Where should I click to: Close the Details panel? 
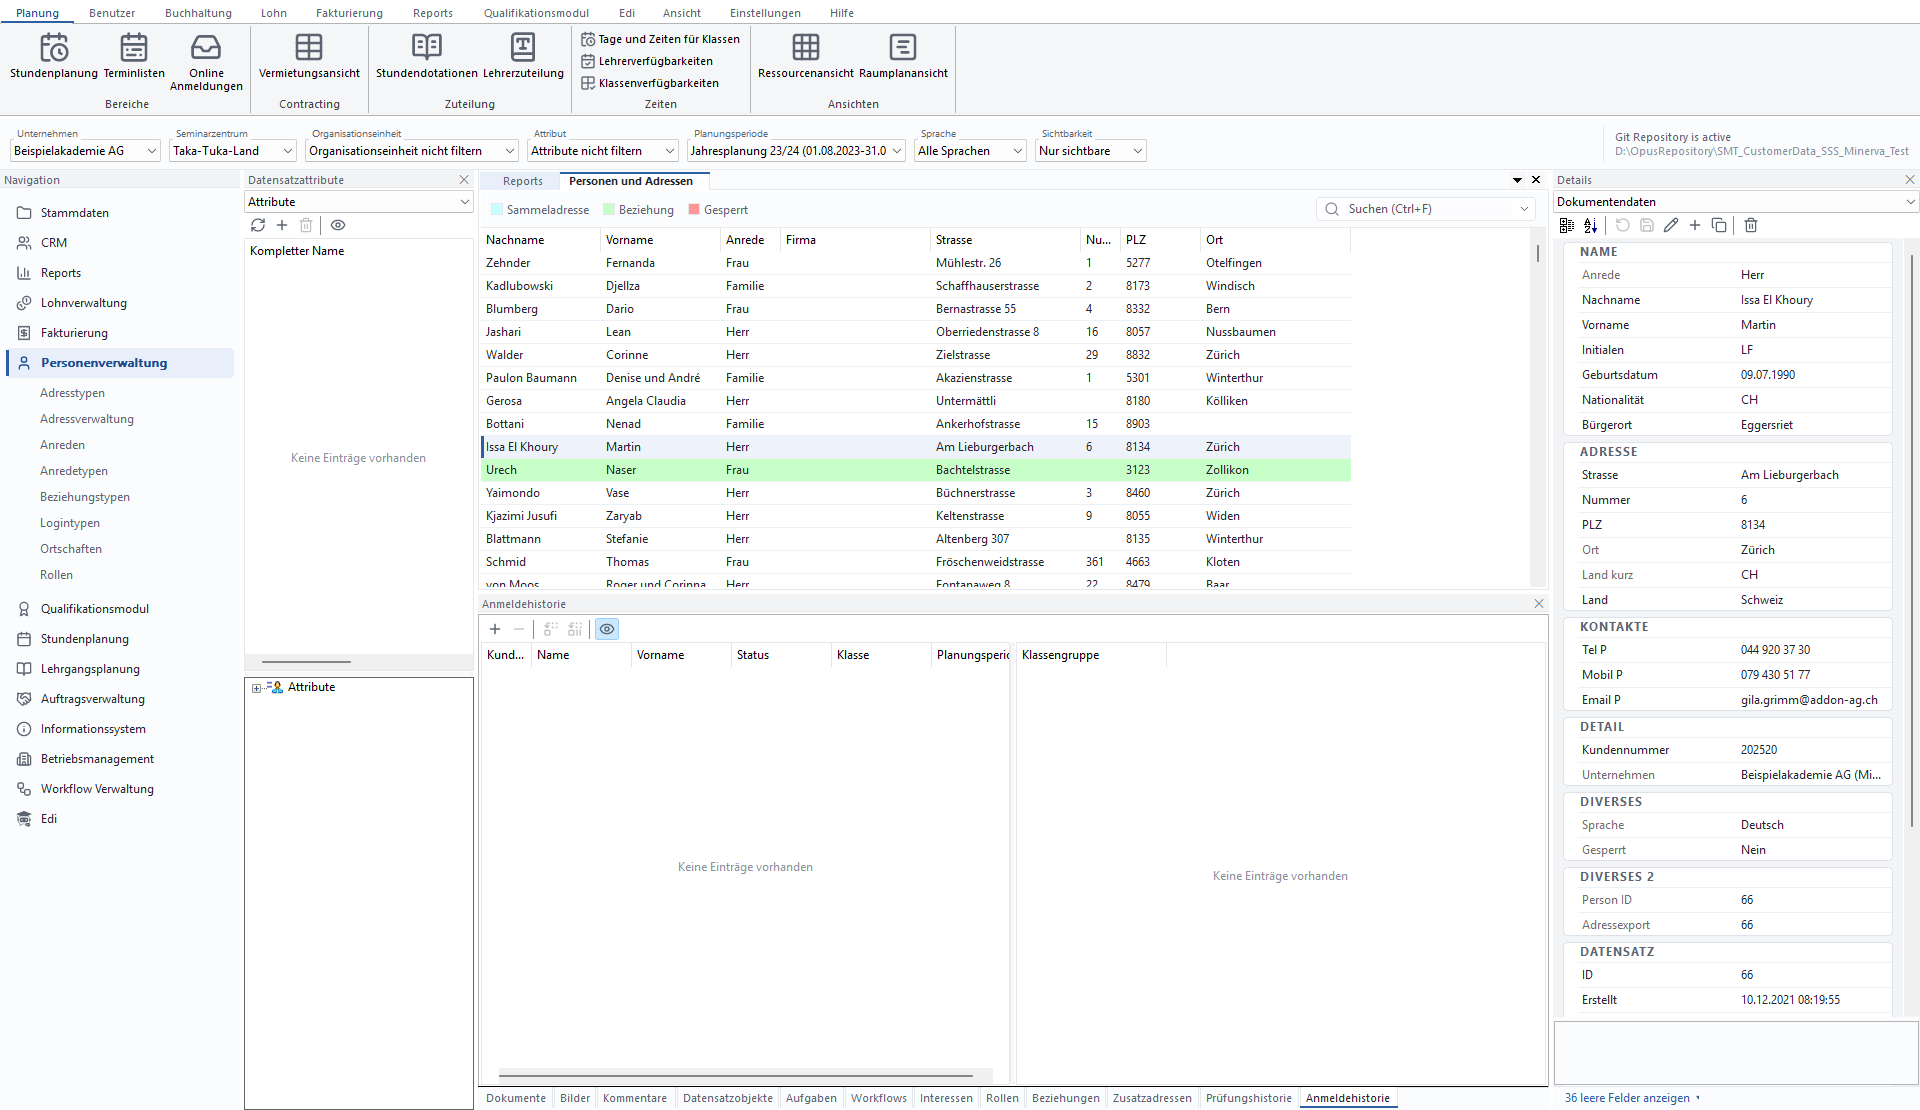[x=1910, y=180]
